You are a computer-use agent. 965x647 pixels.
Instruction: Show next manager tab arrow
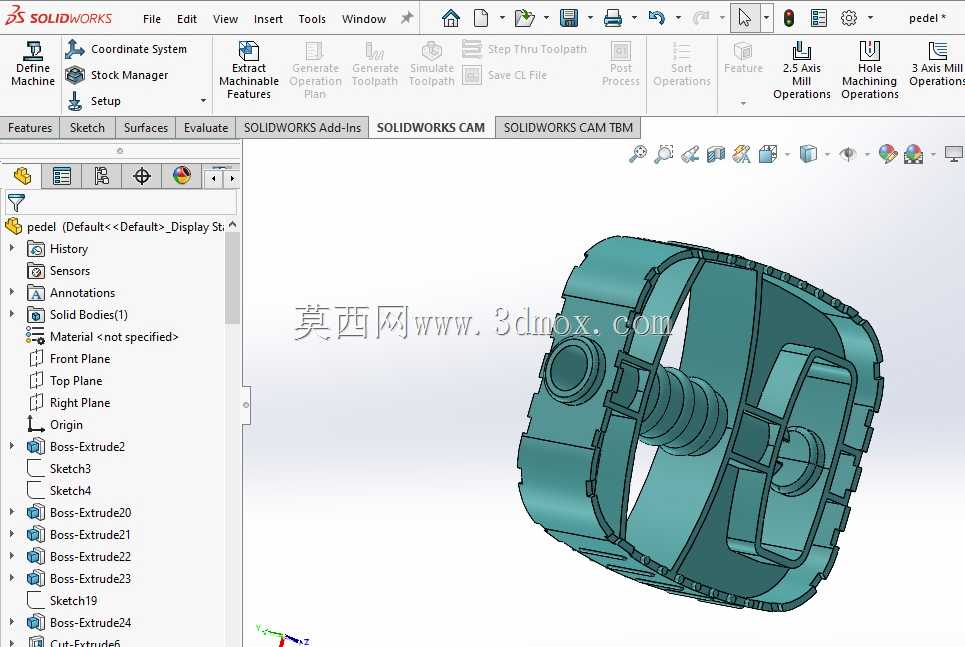pos(232,179)
